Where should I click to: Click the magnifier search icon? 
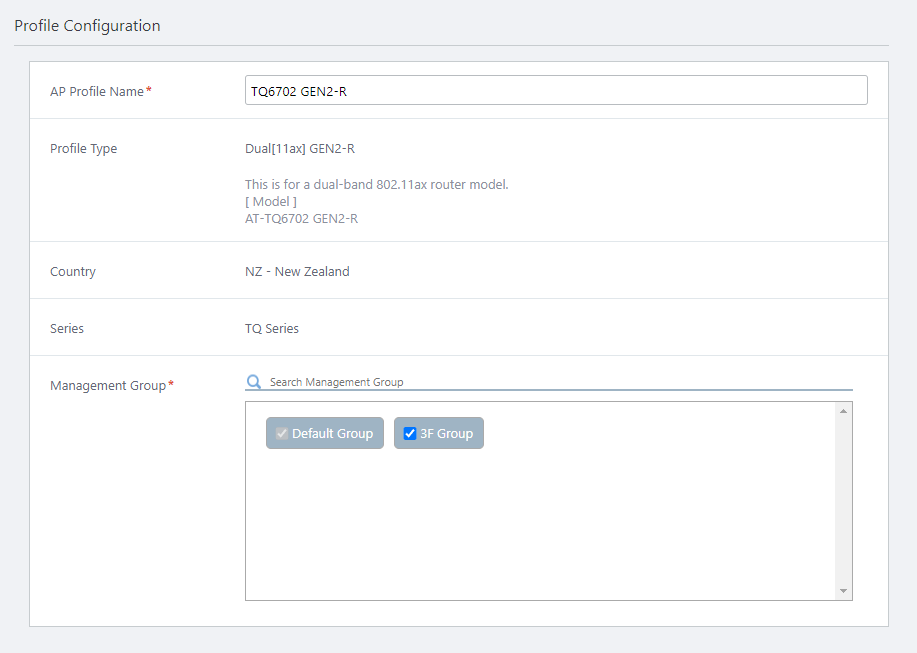(254, 382)
